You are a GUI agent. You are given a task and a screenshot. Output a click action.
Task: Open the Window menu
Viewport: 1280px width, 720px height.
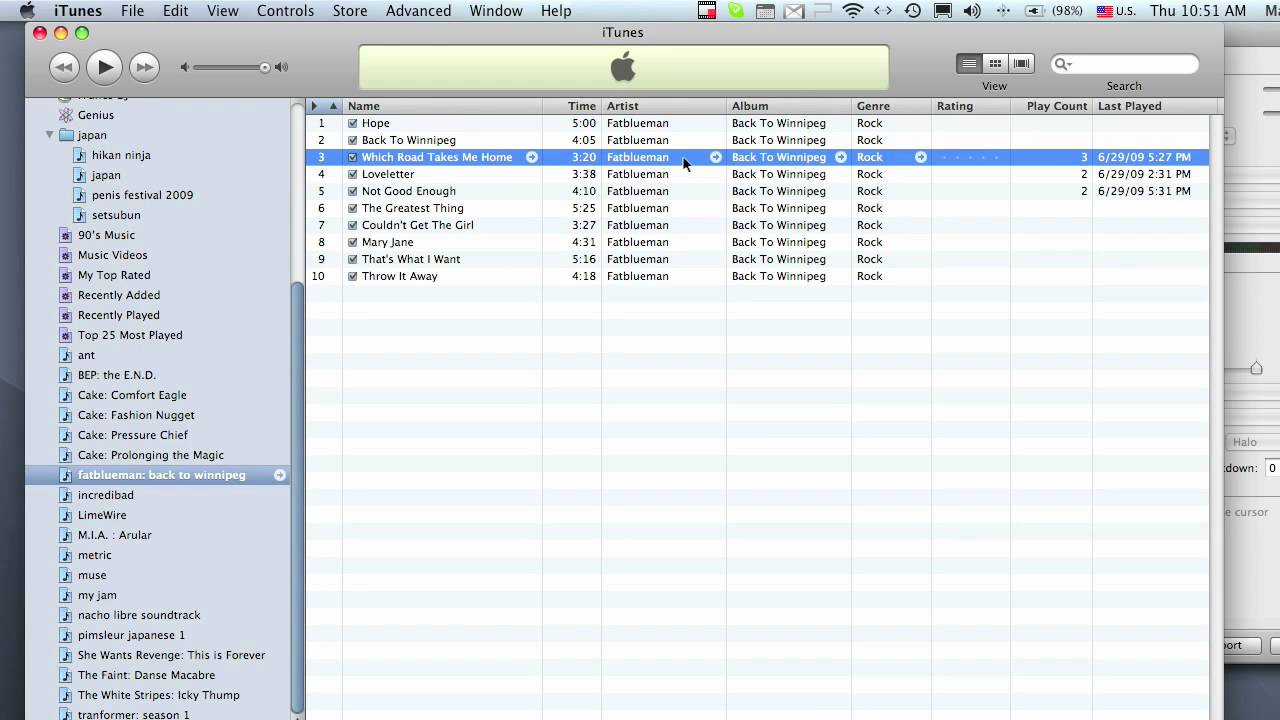coord(496,11)
